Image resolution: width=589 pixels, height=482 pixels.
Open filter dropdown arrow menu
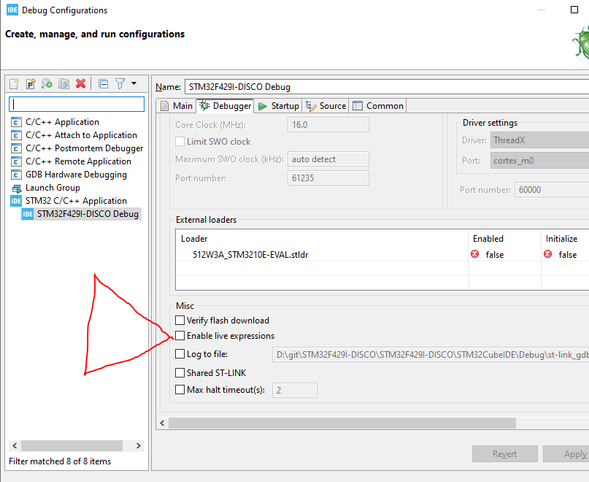pos(134,83)
